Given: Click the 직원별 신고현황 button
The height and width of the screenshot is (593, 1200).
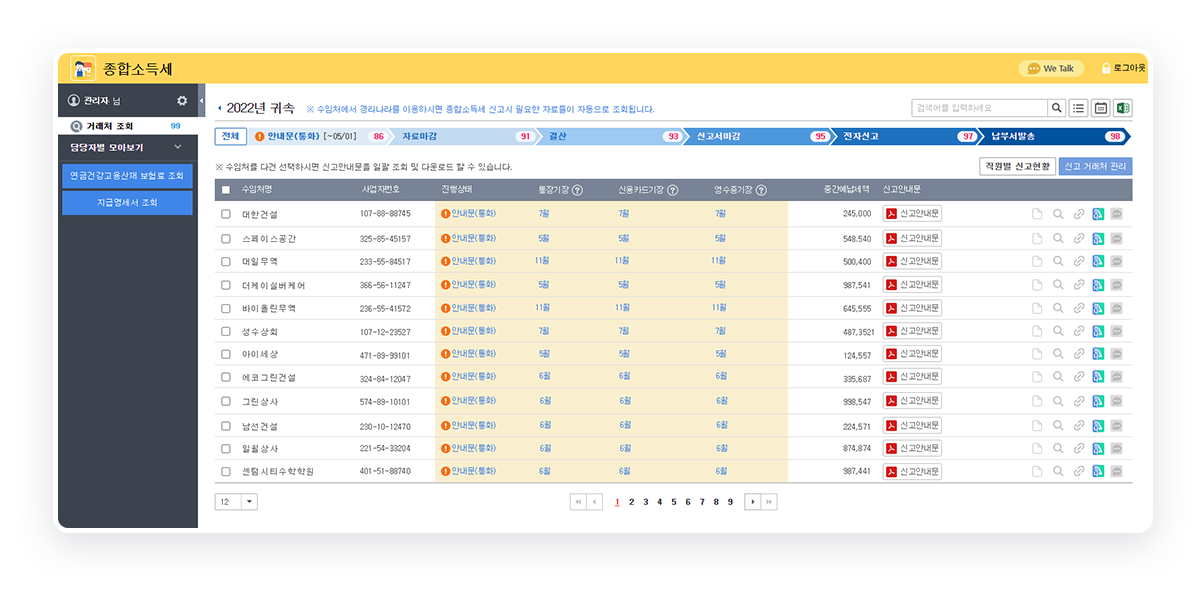Looking at the screenshot, I should coord(1017,167).
